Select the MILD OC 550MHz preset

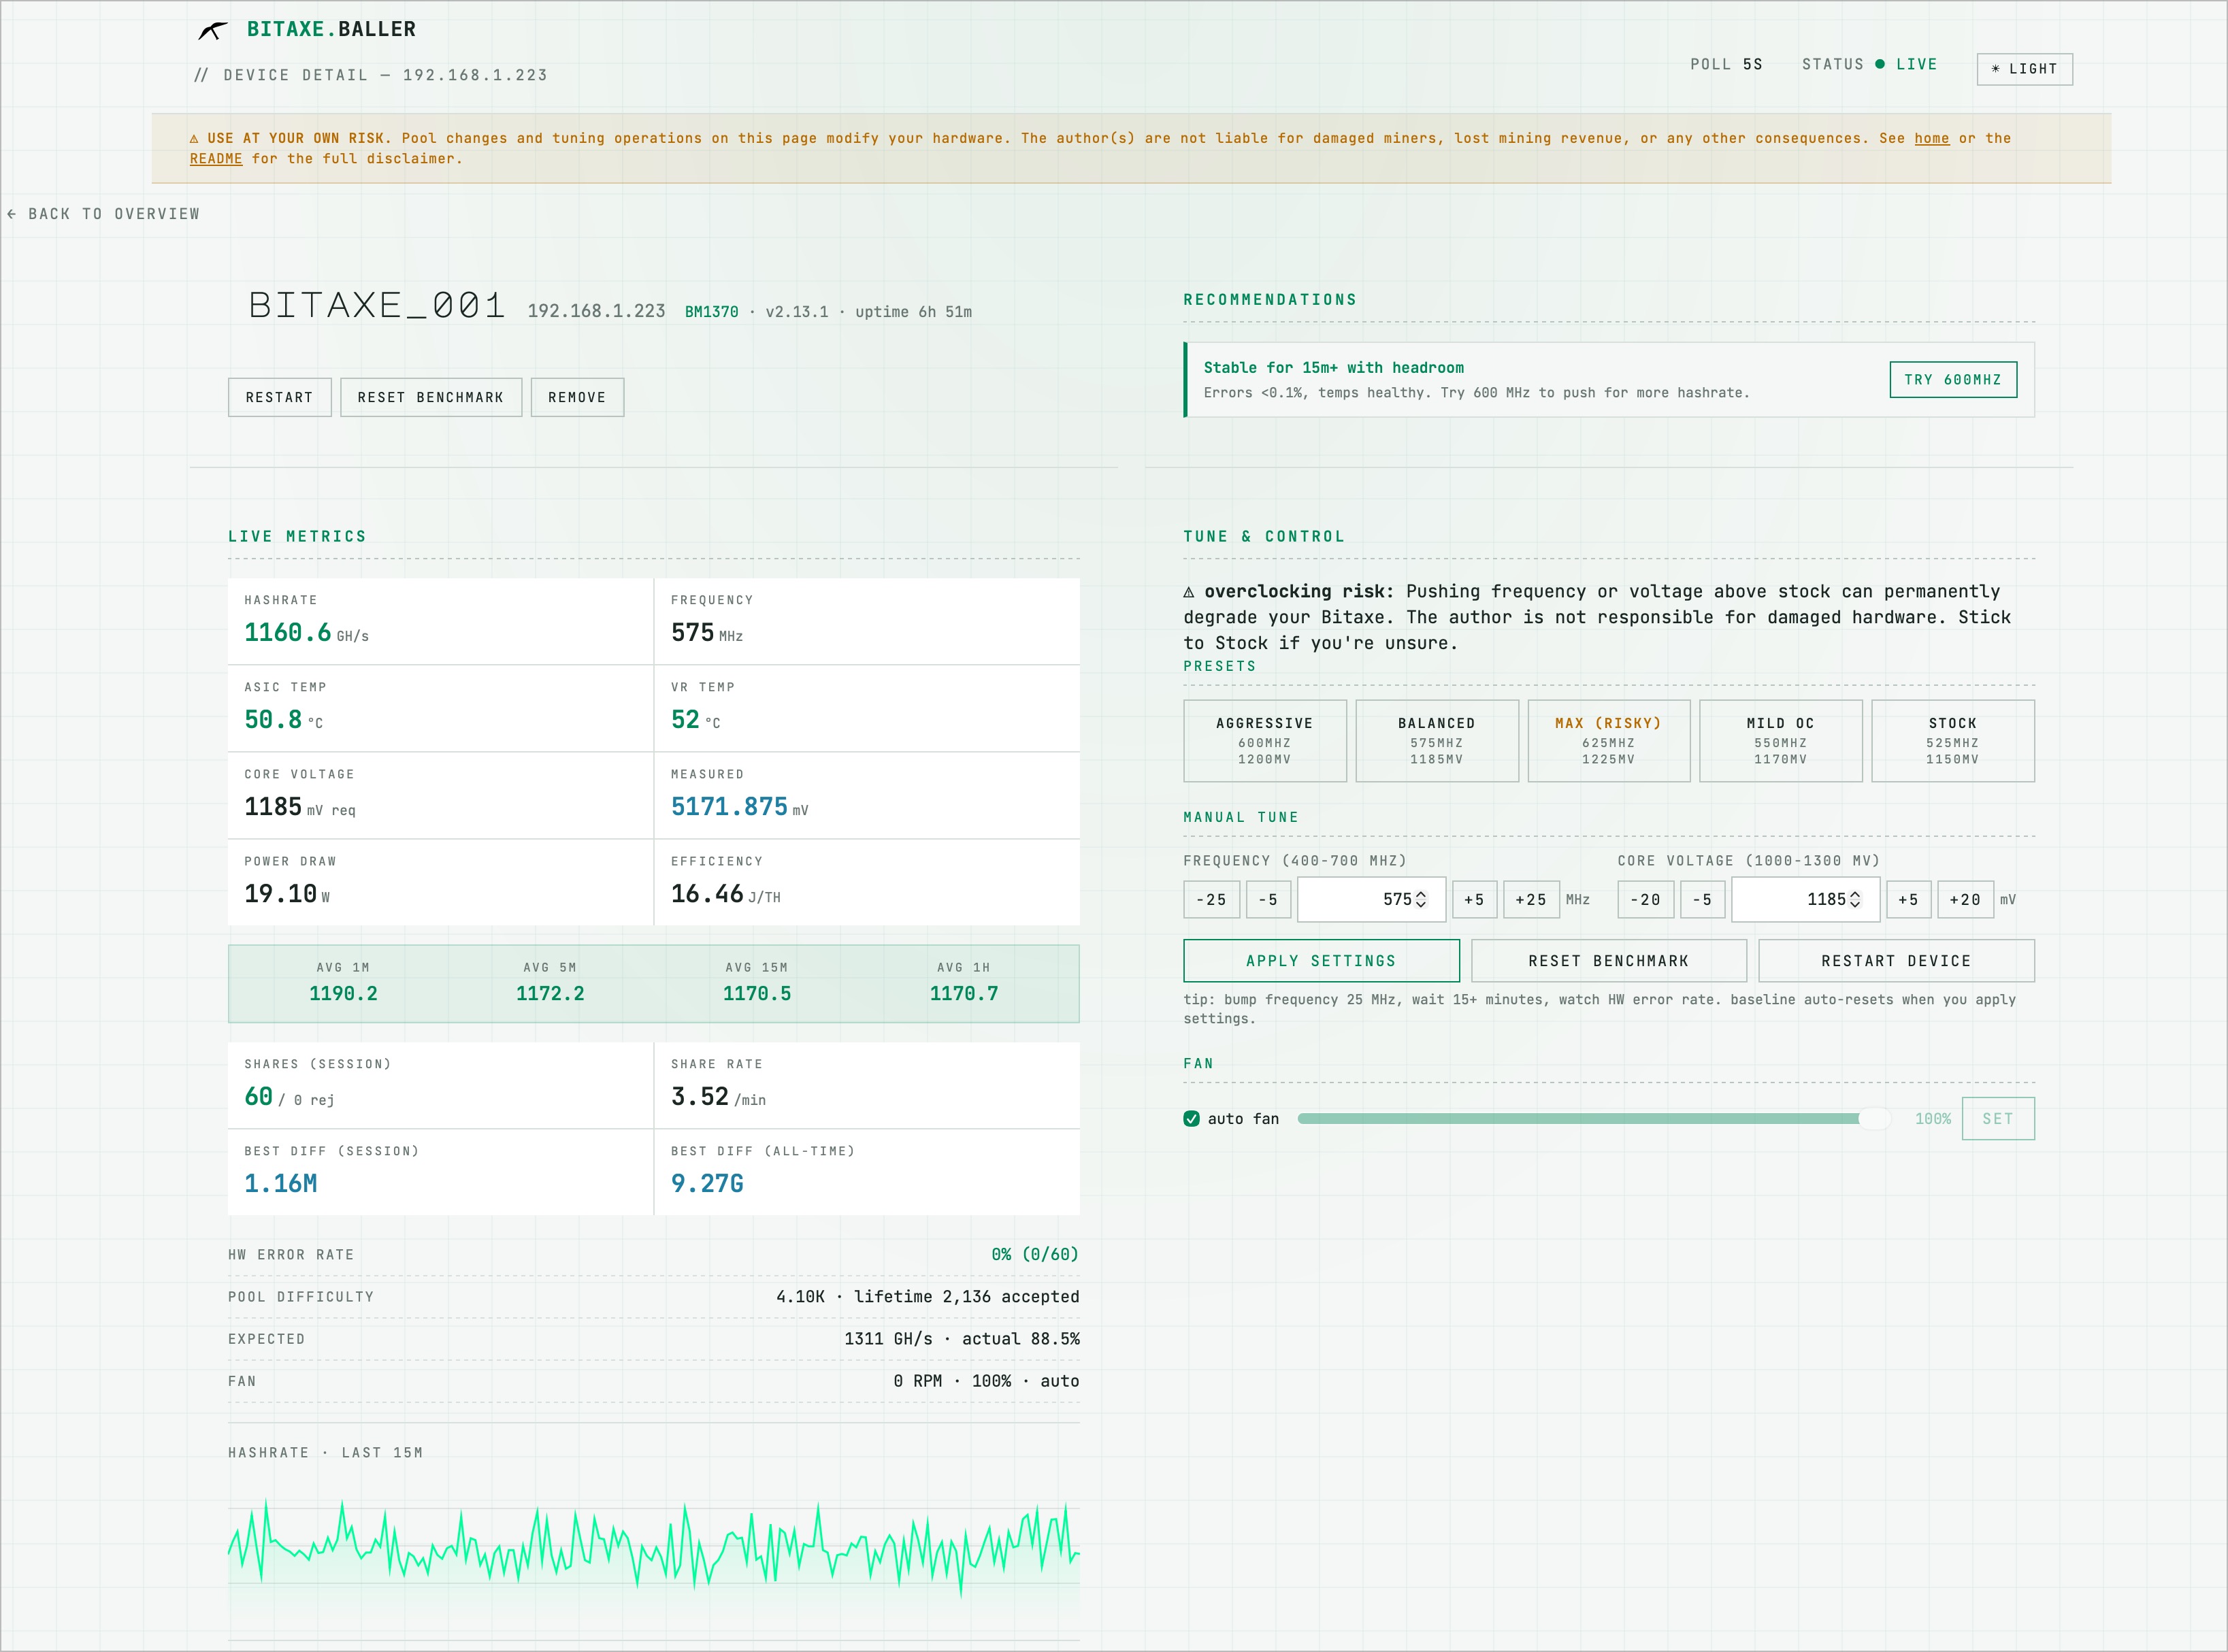tap(1780, 741)
